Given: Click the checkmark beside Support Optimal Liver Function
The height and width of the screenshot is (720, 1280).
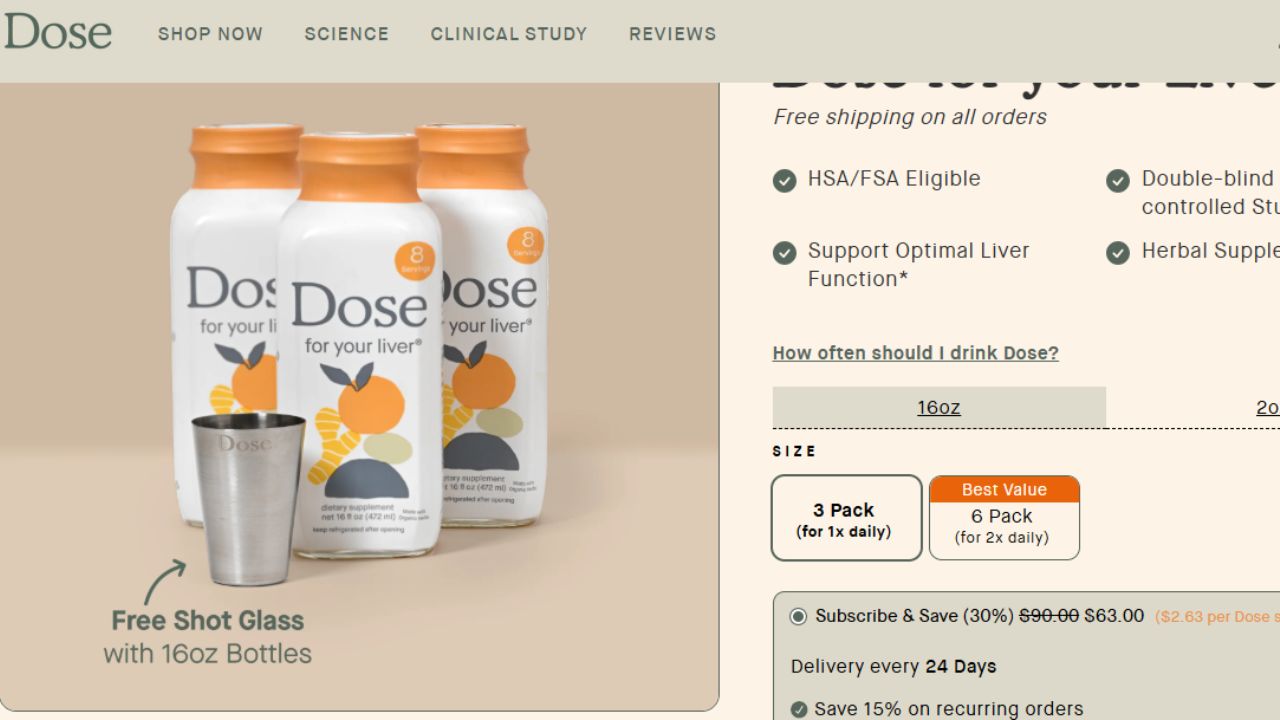Looking at the screenshot, I should (x=785, y=253).
